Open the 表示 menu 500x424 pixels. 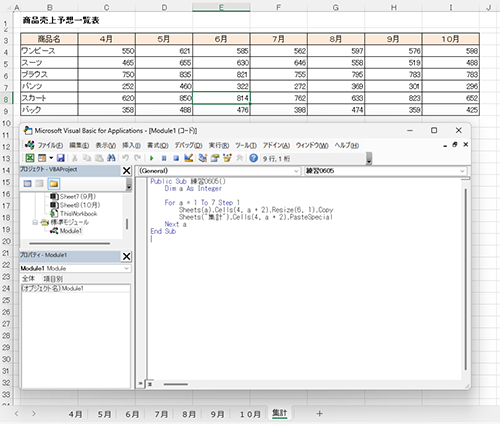(x=106, y=145)
